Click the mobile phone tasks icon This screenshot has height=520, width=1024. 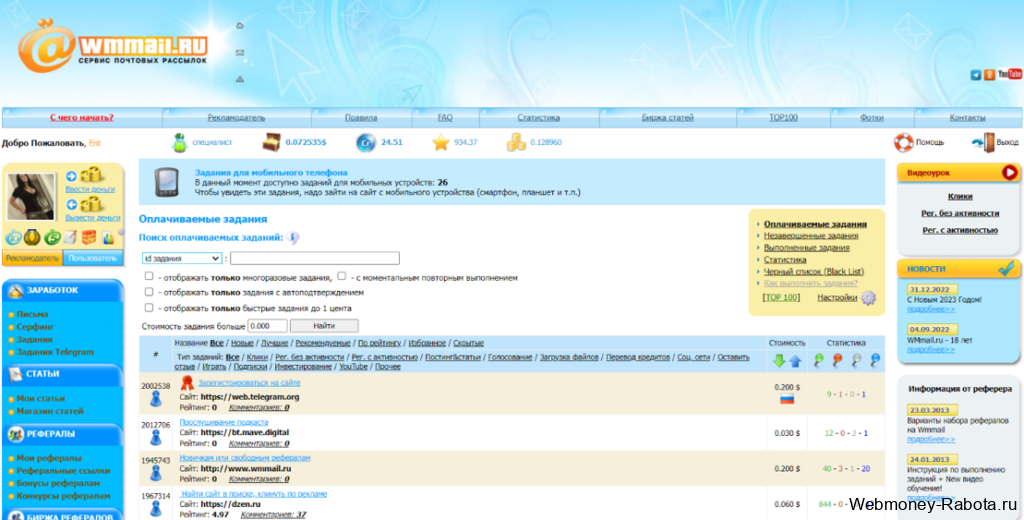pyautogui.click(x=167, y=183)
